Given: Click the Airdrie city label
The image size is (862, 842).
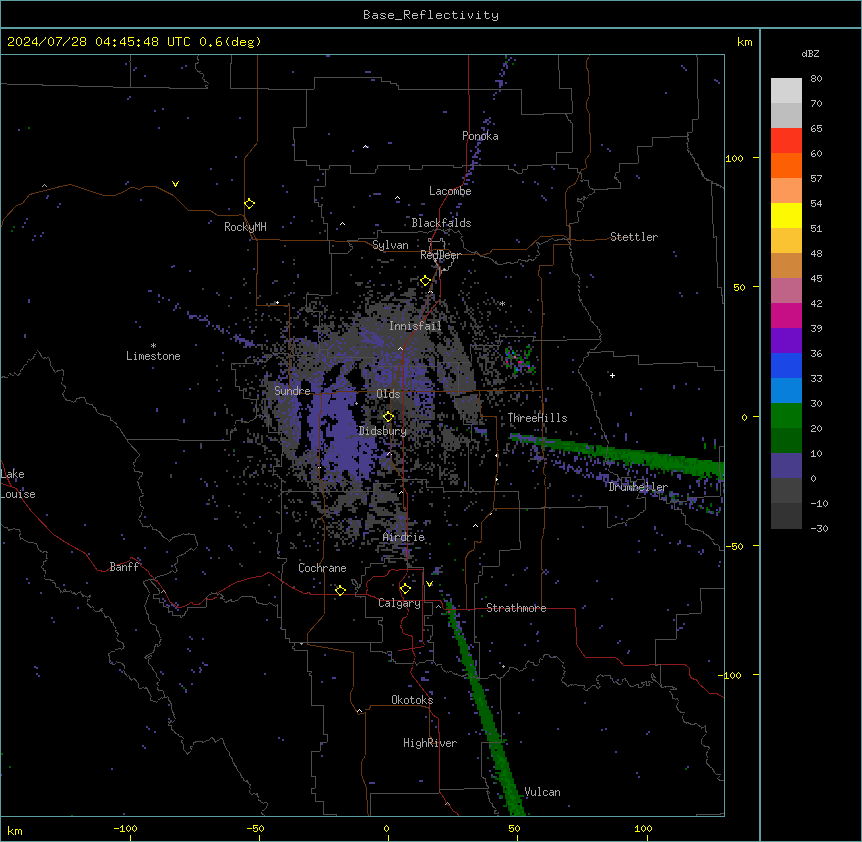Looking at the screenshot, I should [x=404, y=537].
